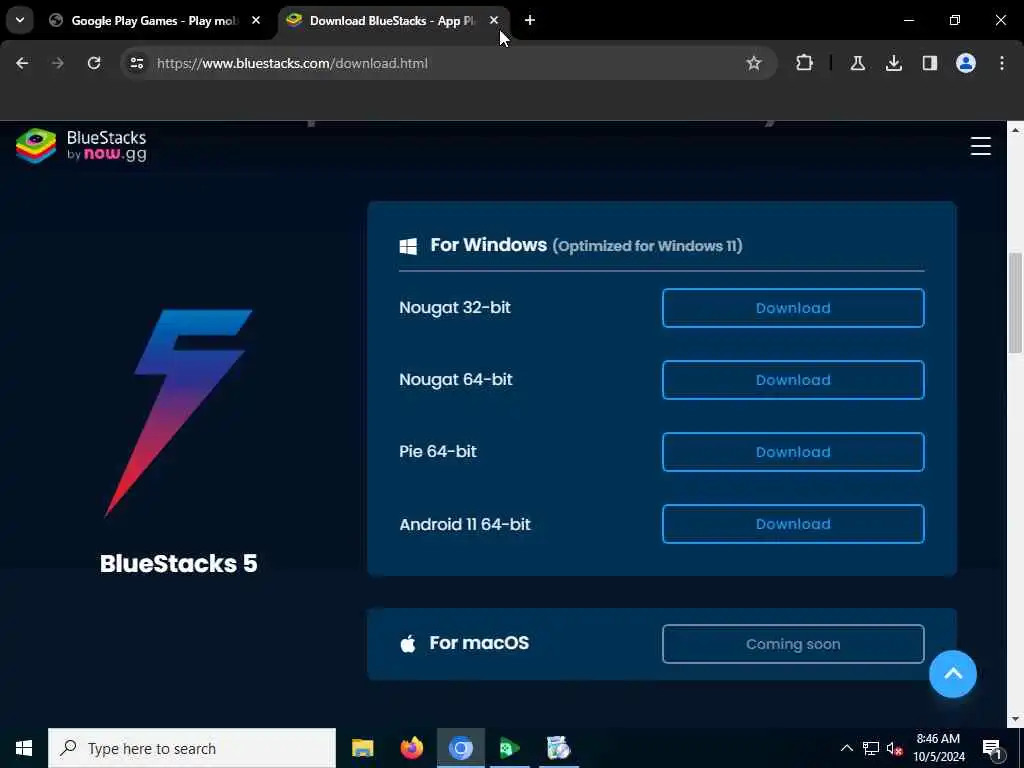Click the BlueStacks 5 title text

tap(178, 564)
